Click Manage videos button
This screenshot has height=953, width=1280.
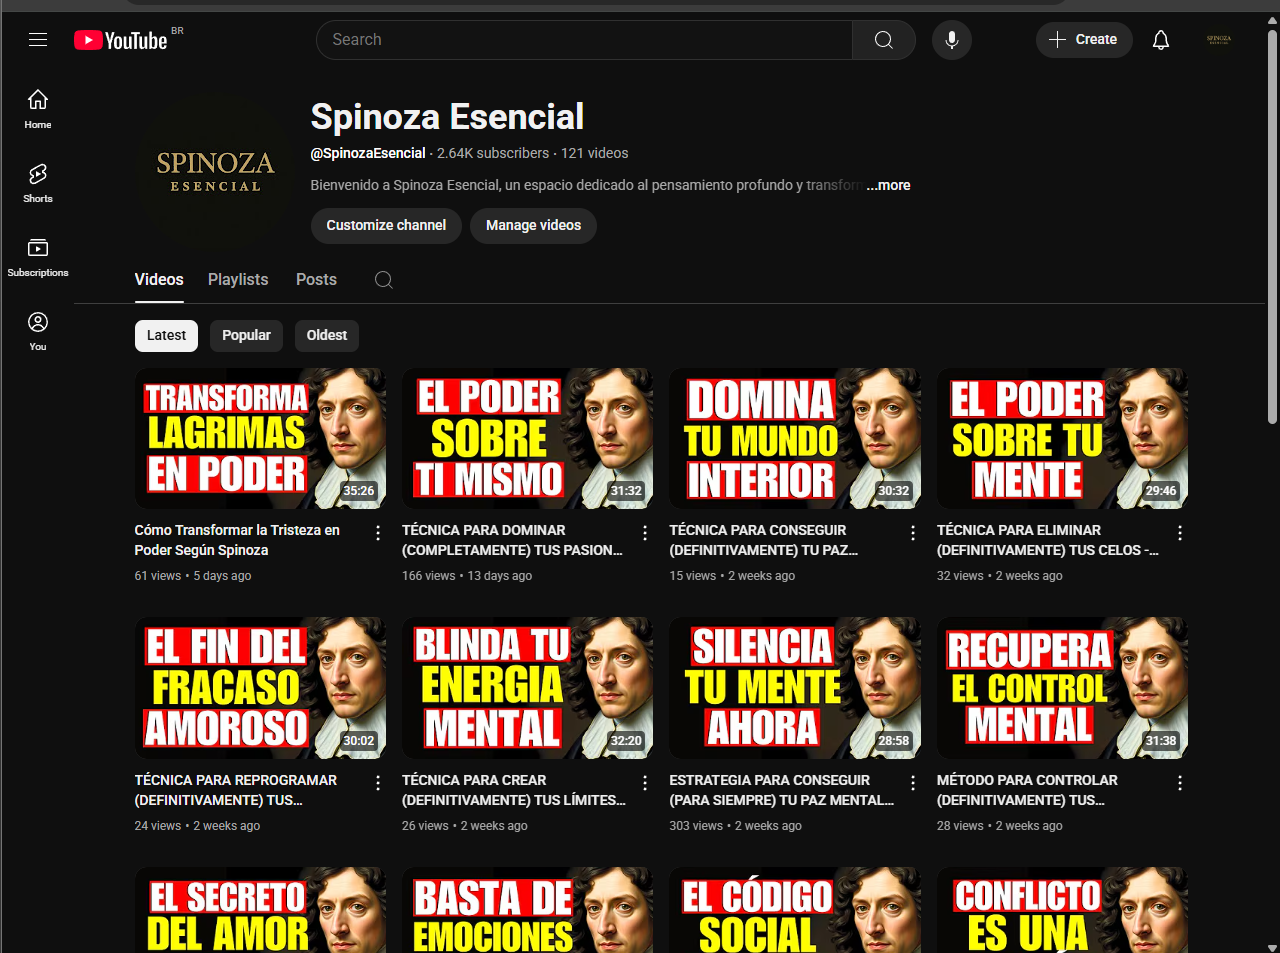click(x=533, y=226)
